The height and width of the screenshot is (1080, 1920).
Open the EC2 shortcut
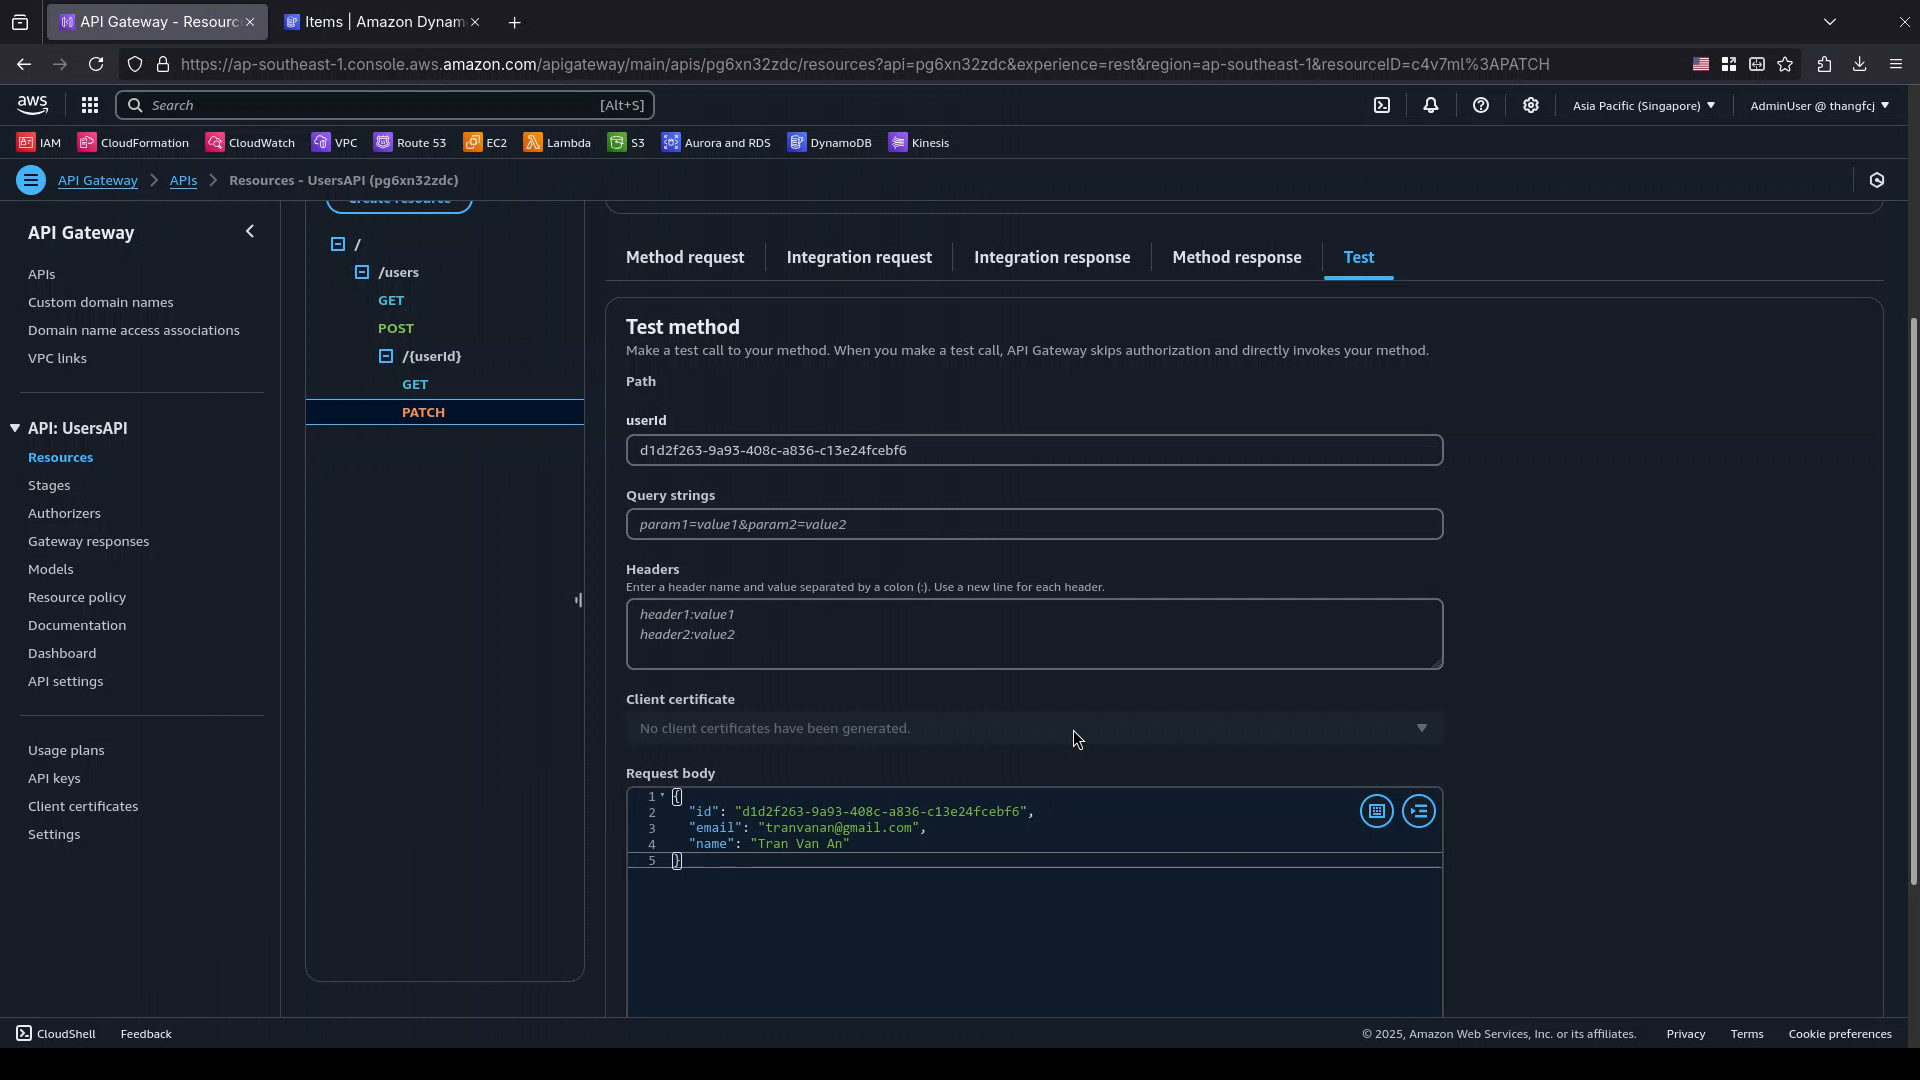(485, 143)
